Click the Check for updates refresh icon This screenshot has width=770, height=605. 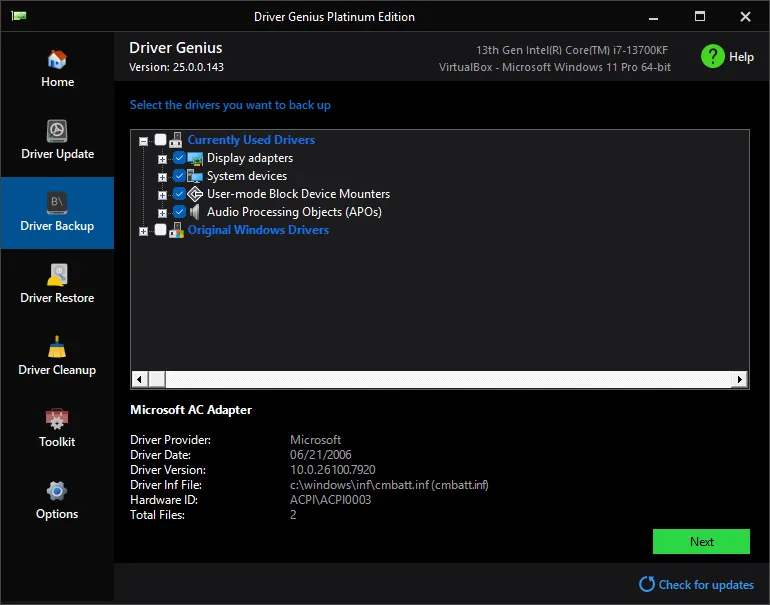[x=647, y=584]
